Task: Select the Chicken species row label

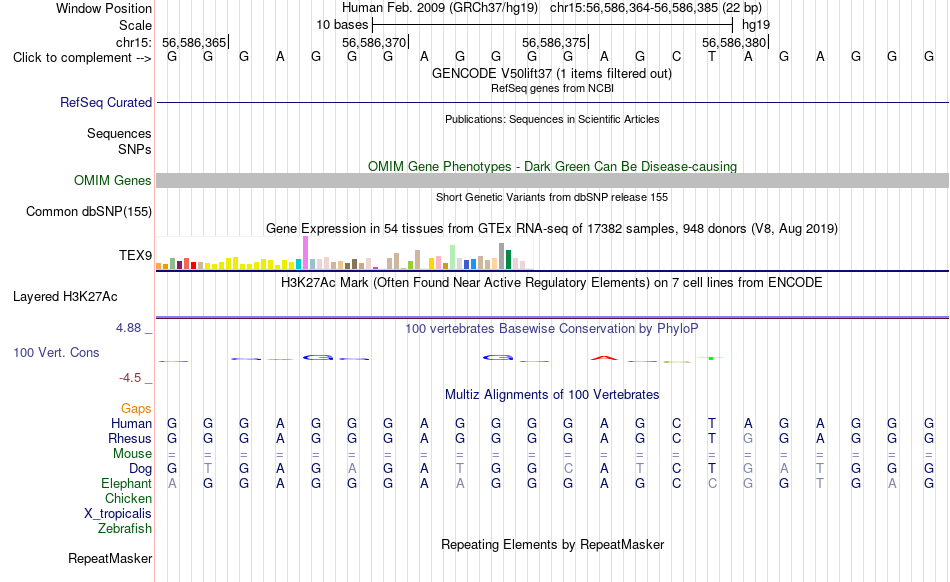Action: [128, 498]
